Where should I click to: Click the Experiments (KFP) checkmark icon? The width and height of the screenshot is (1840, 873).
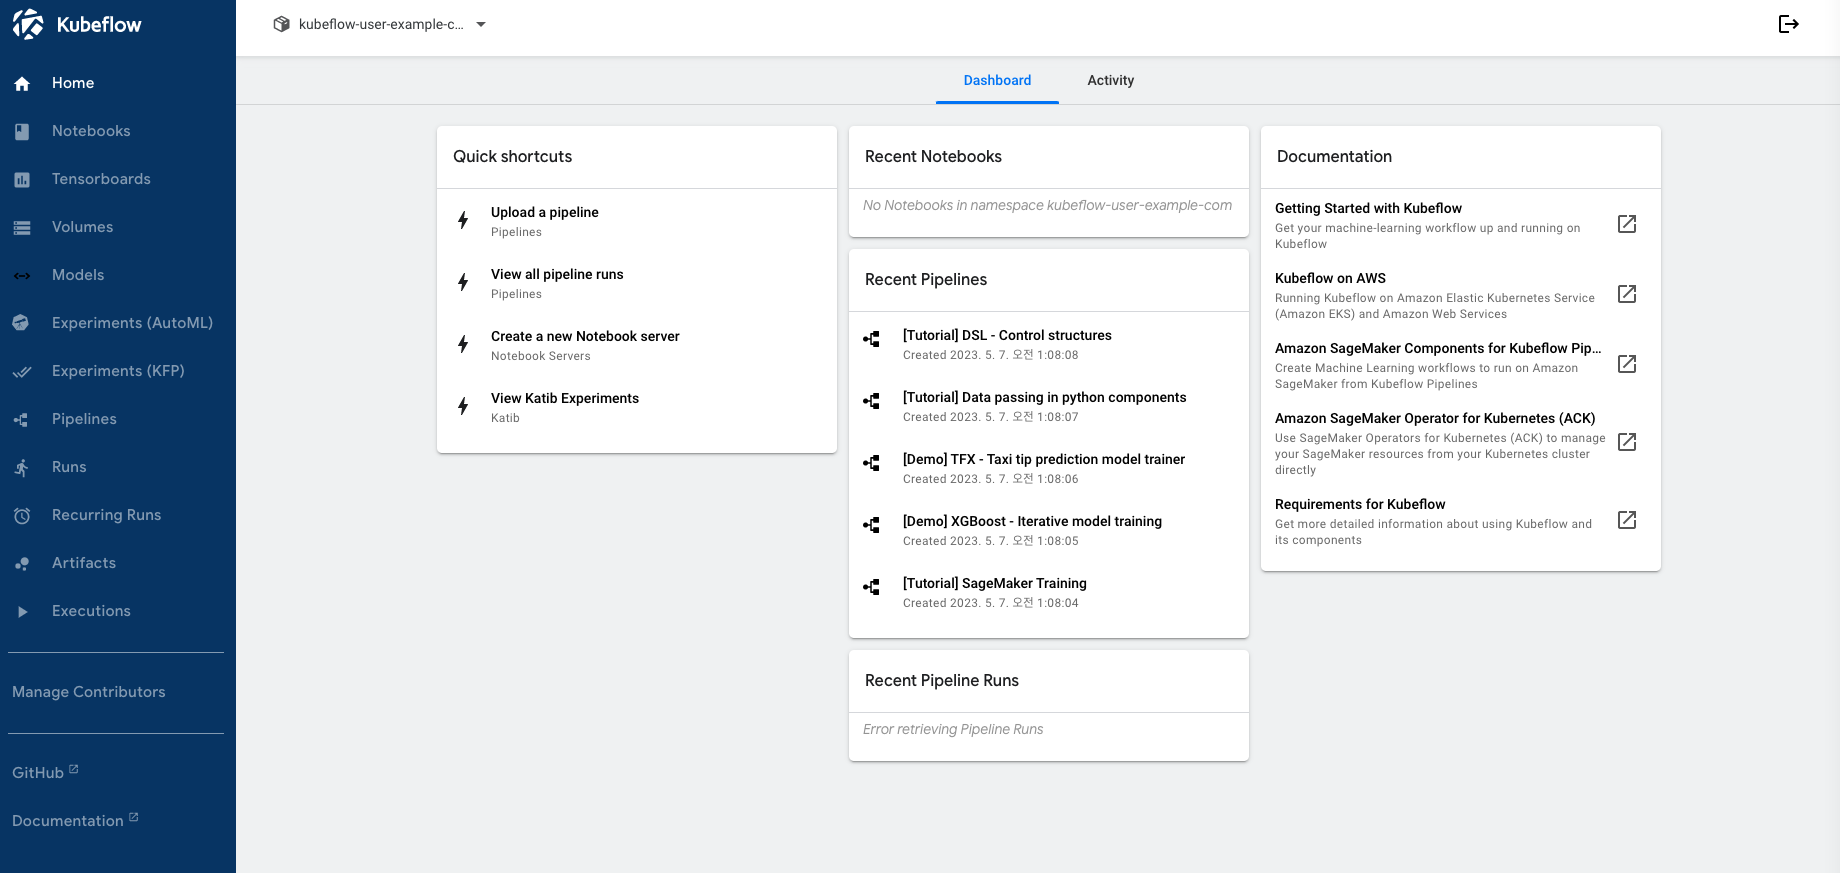[x=22, y=372]
